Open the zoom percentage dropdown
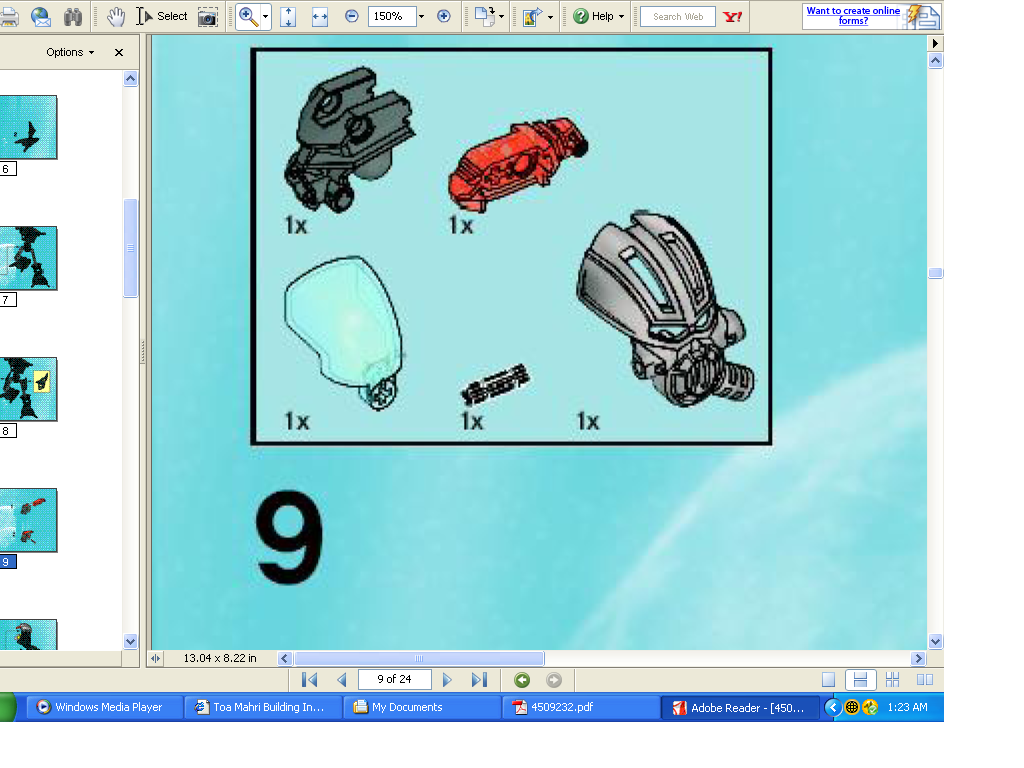The width and height of the screenshot is (1024, 768). [421, 17]
